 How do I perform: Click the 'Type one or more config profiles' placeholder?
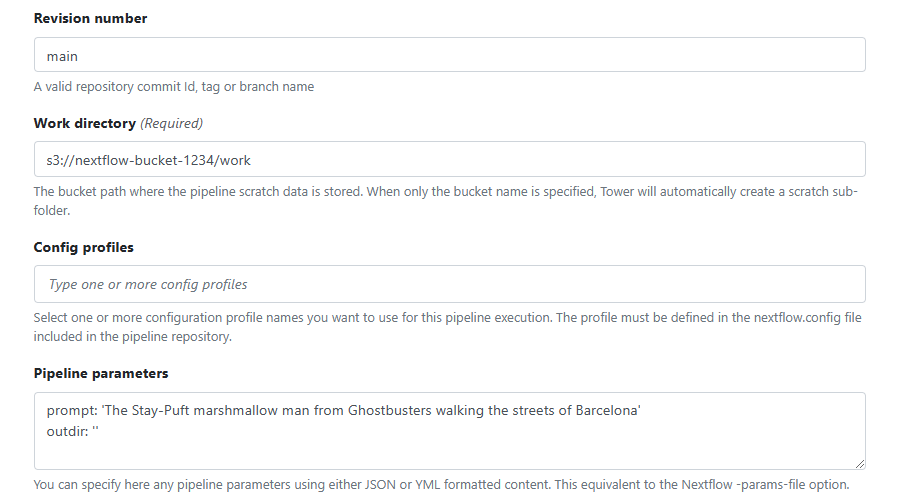tap(148, 285)
